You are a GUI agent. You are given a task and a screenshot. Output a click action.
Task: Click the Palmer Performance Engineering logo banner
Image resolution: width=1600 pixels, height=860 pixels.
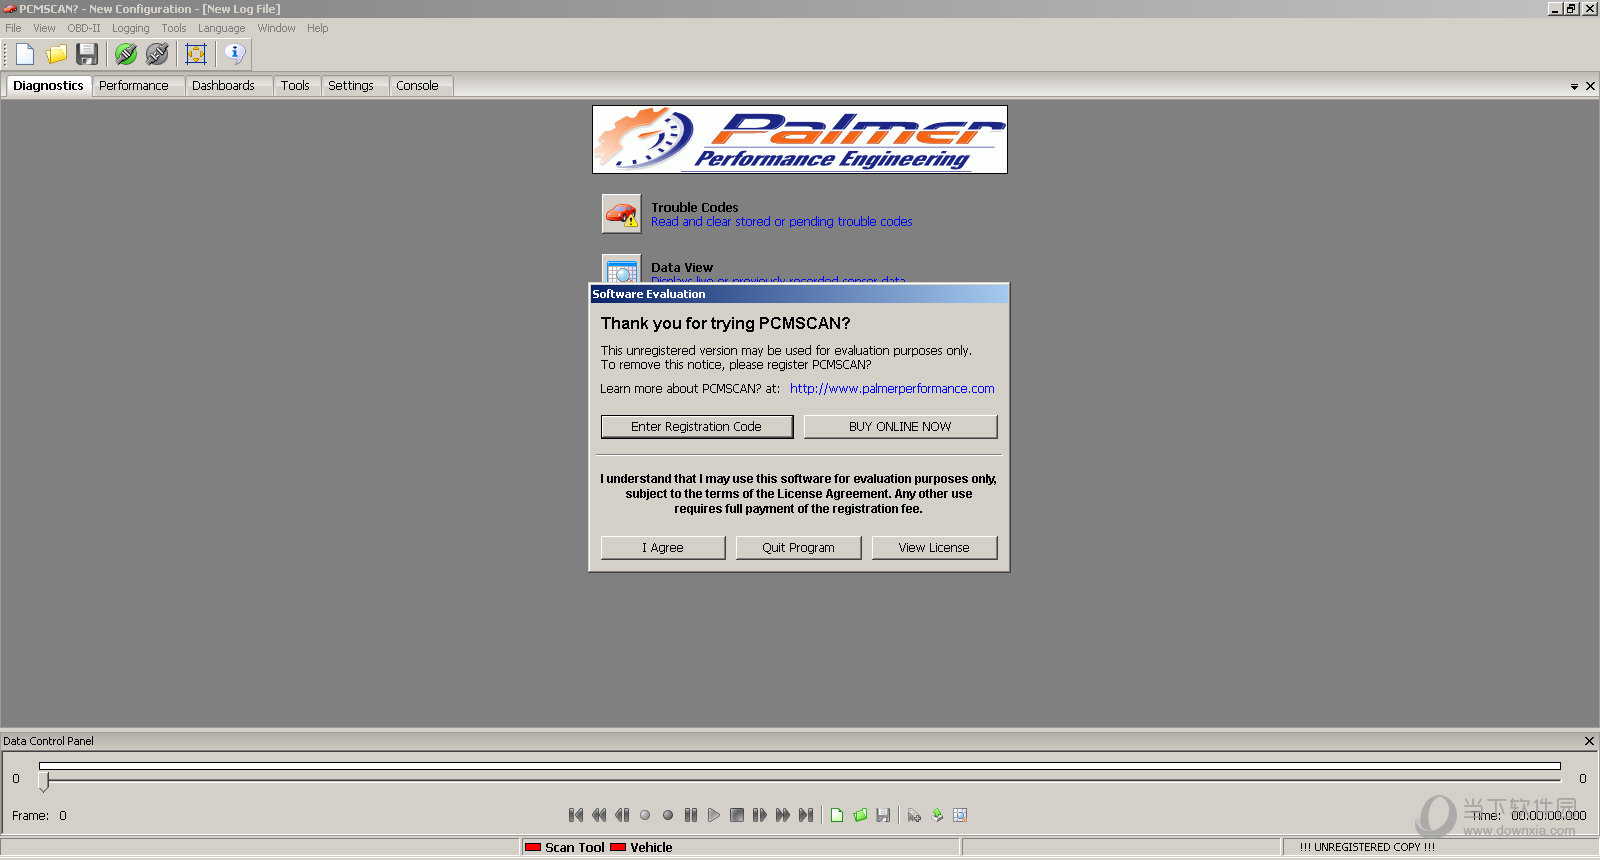click(x=800, y=140)
